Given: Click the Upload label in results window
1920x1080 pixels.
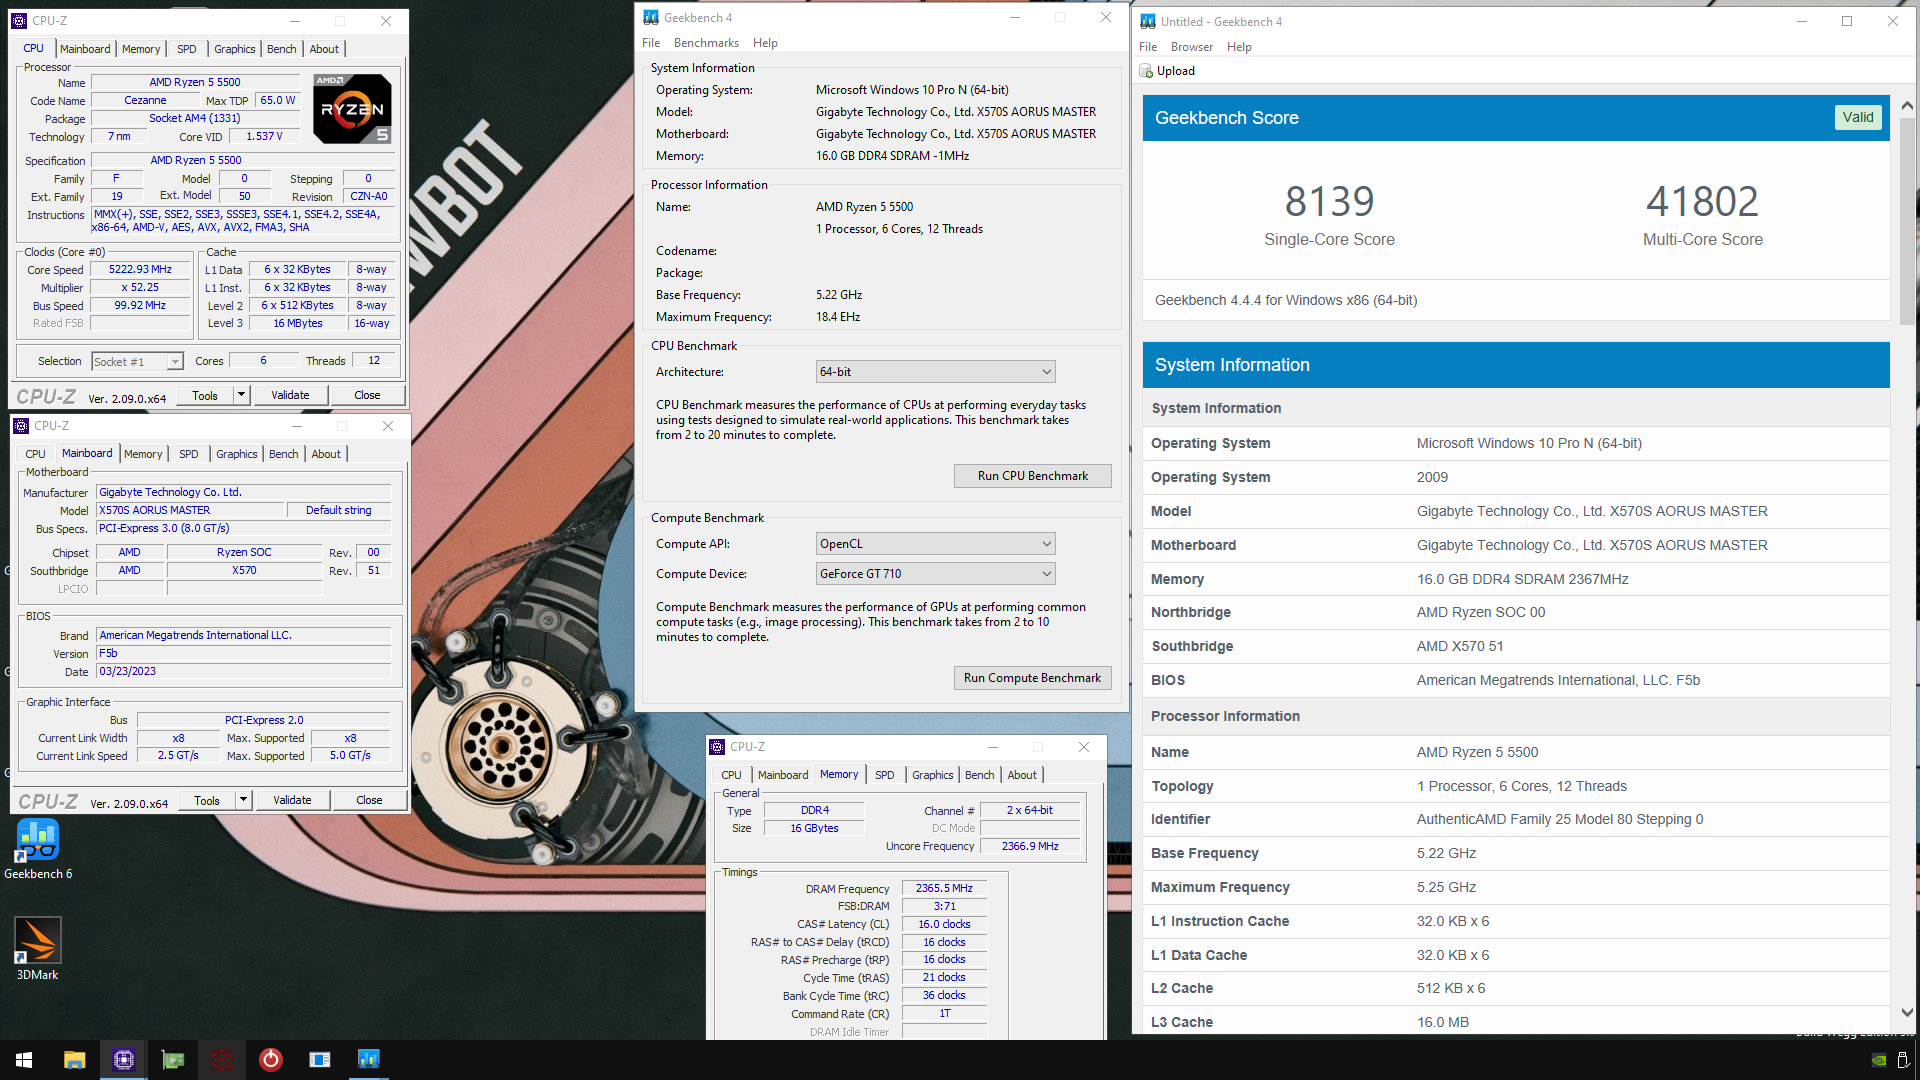Looking at the screenshot, I should coord(1176,71).
